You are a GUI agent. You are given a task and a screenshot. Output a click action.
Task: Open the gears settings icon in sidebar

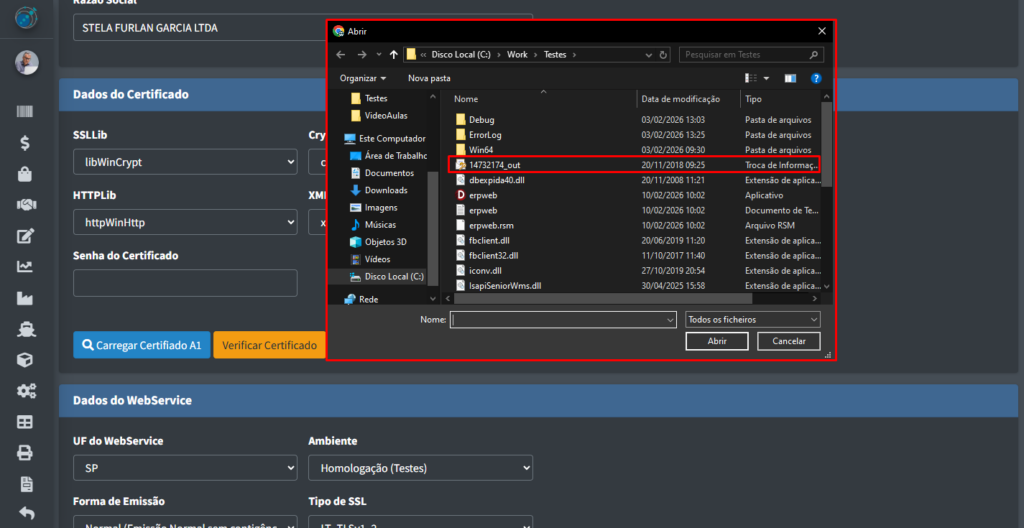pos(25,391)
